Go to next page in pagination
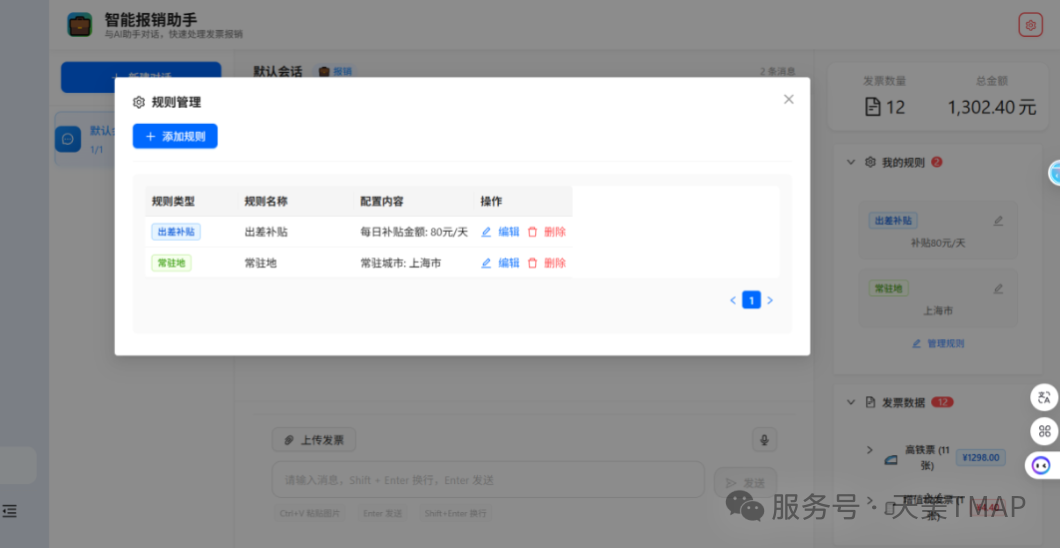Viewport: 1060px width, 549px height. tap(770, 300)
